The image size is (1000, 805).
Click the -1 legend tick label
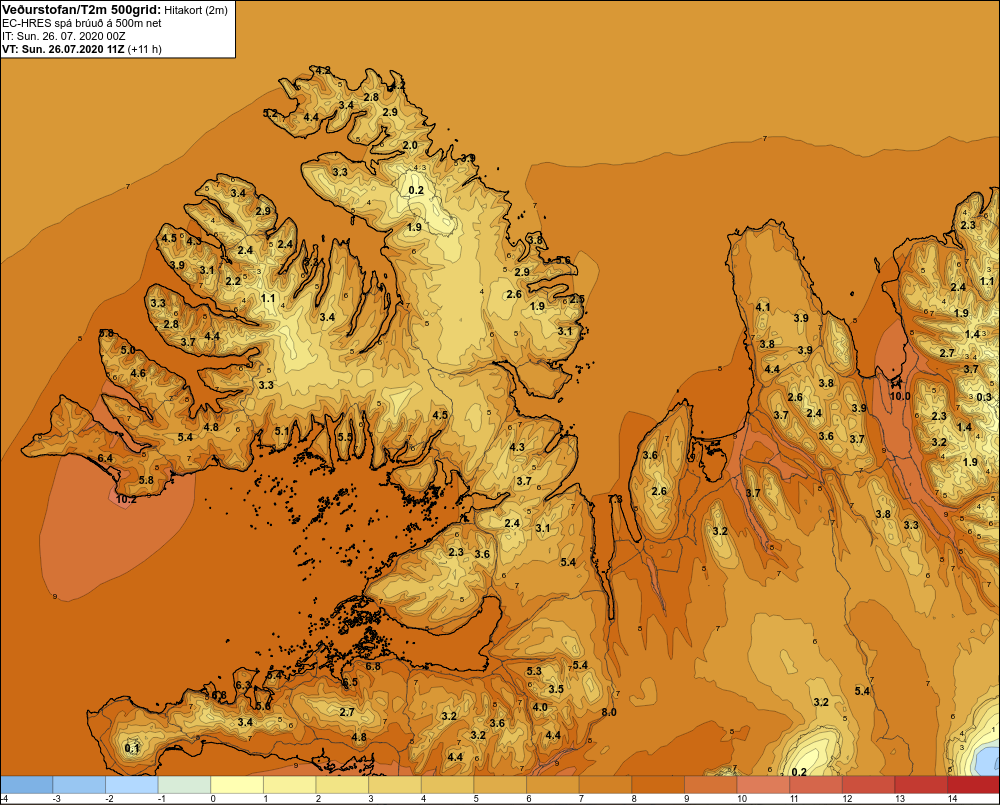pos(161,799)
